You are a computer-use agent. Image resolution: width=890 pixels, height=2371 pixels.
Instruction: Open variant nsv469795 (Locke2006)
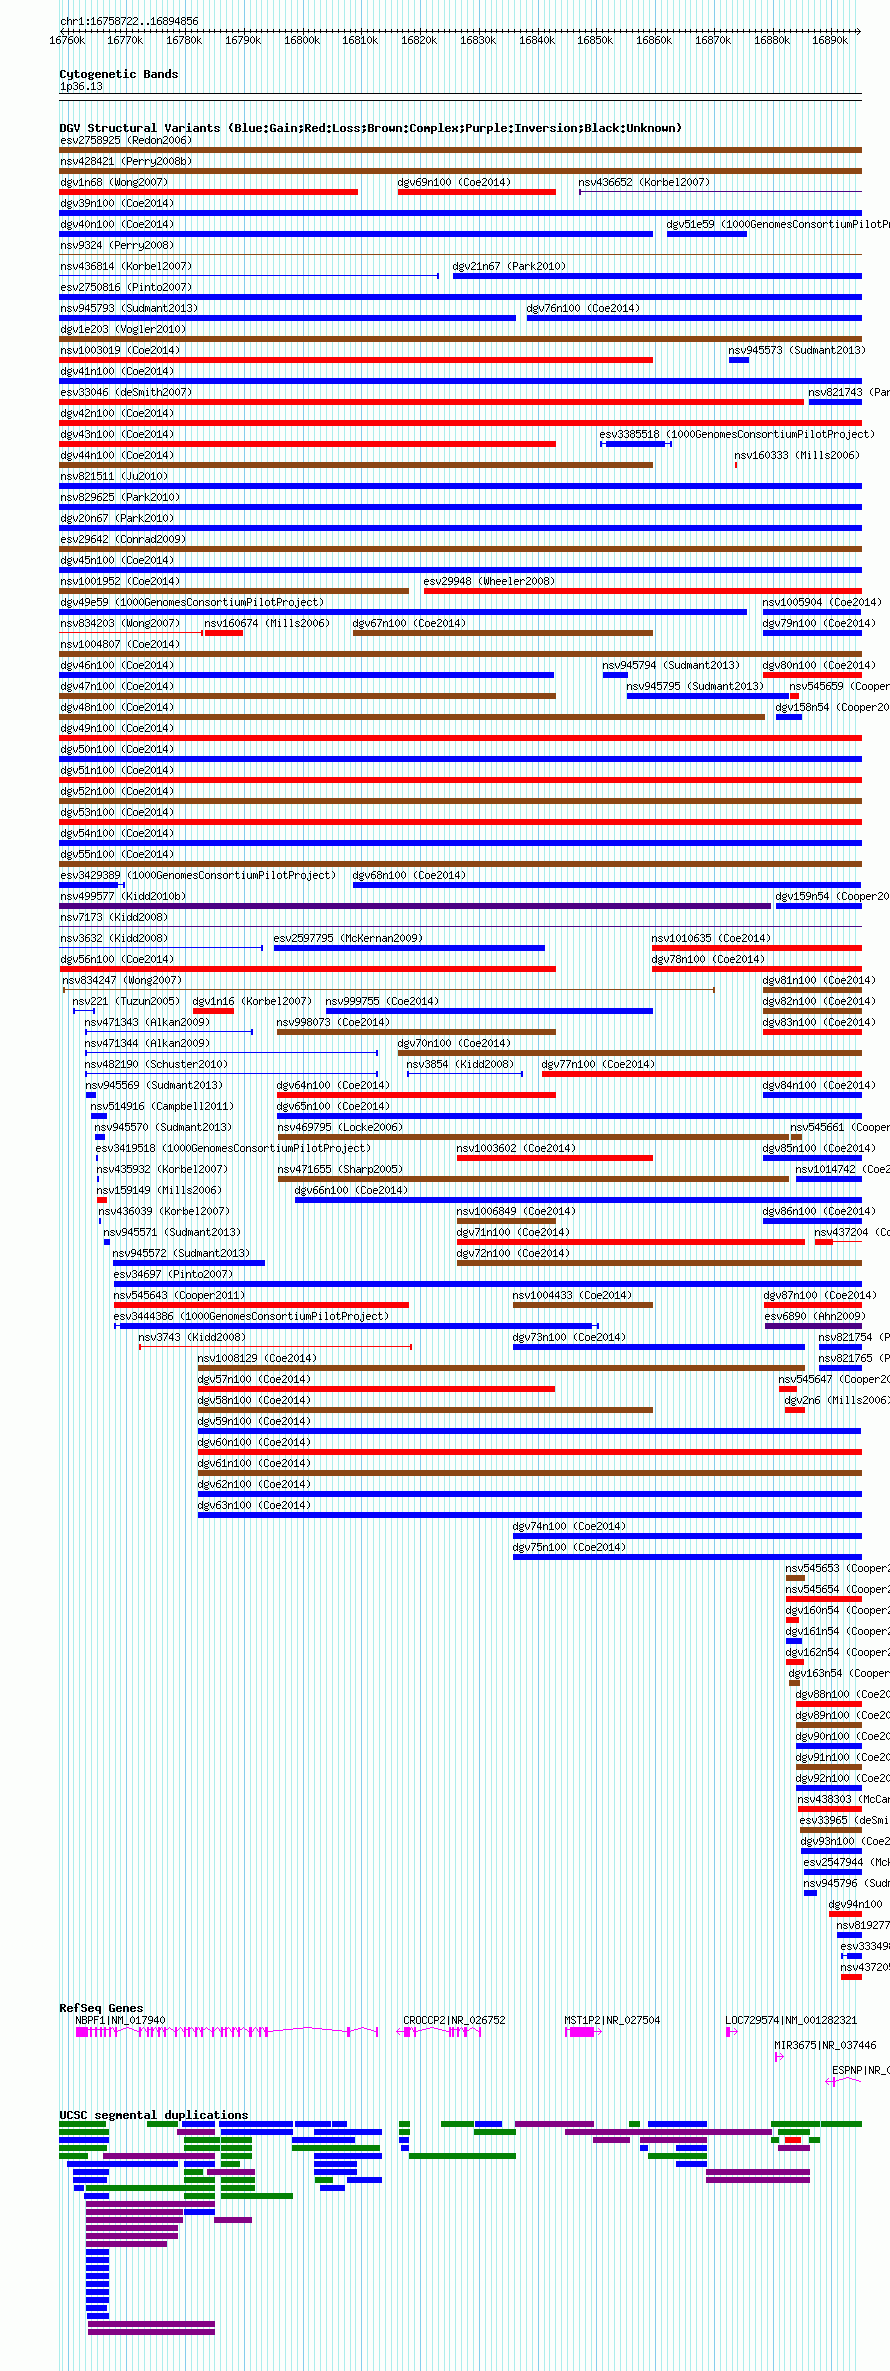coord(340,1127)
